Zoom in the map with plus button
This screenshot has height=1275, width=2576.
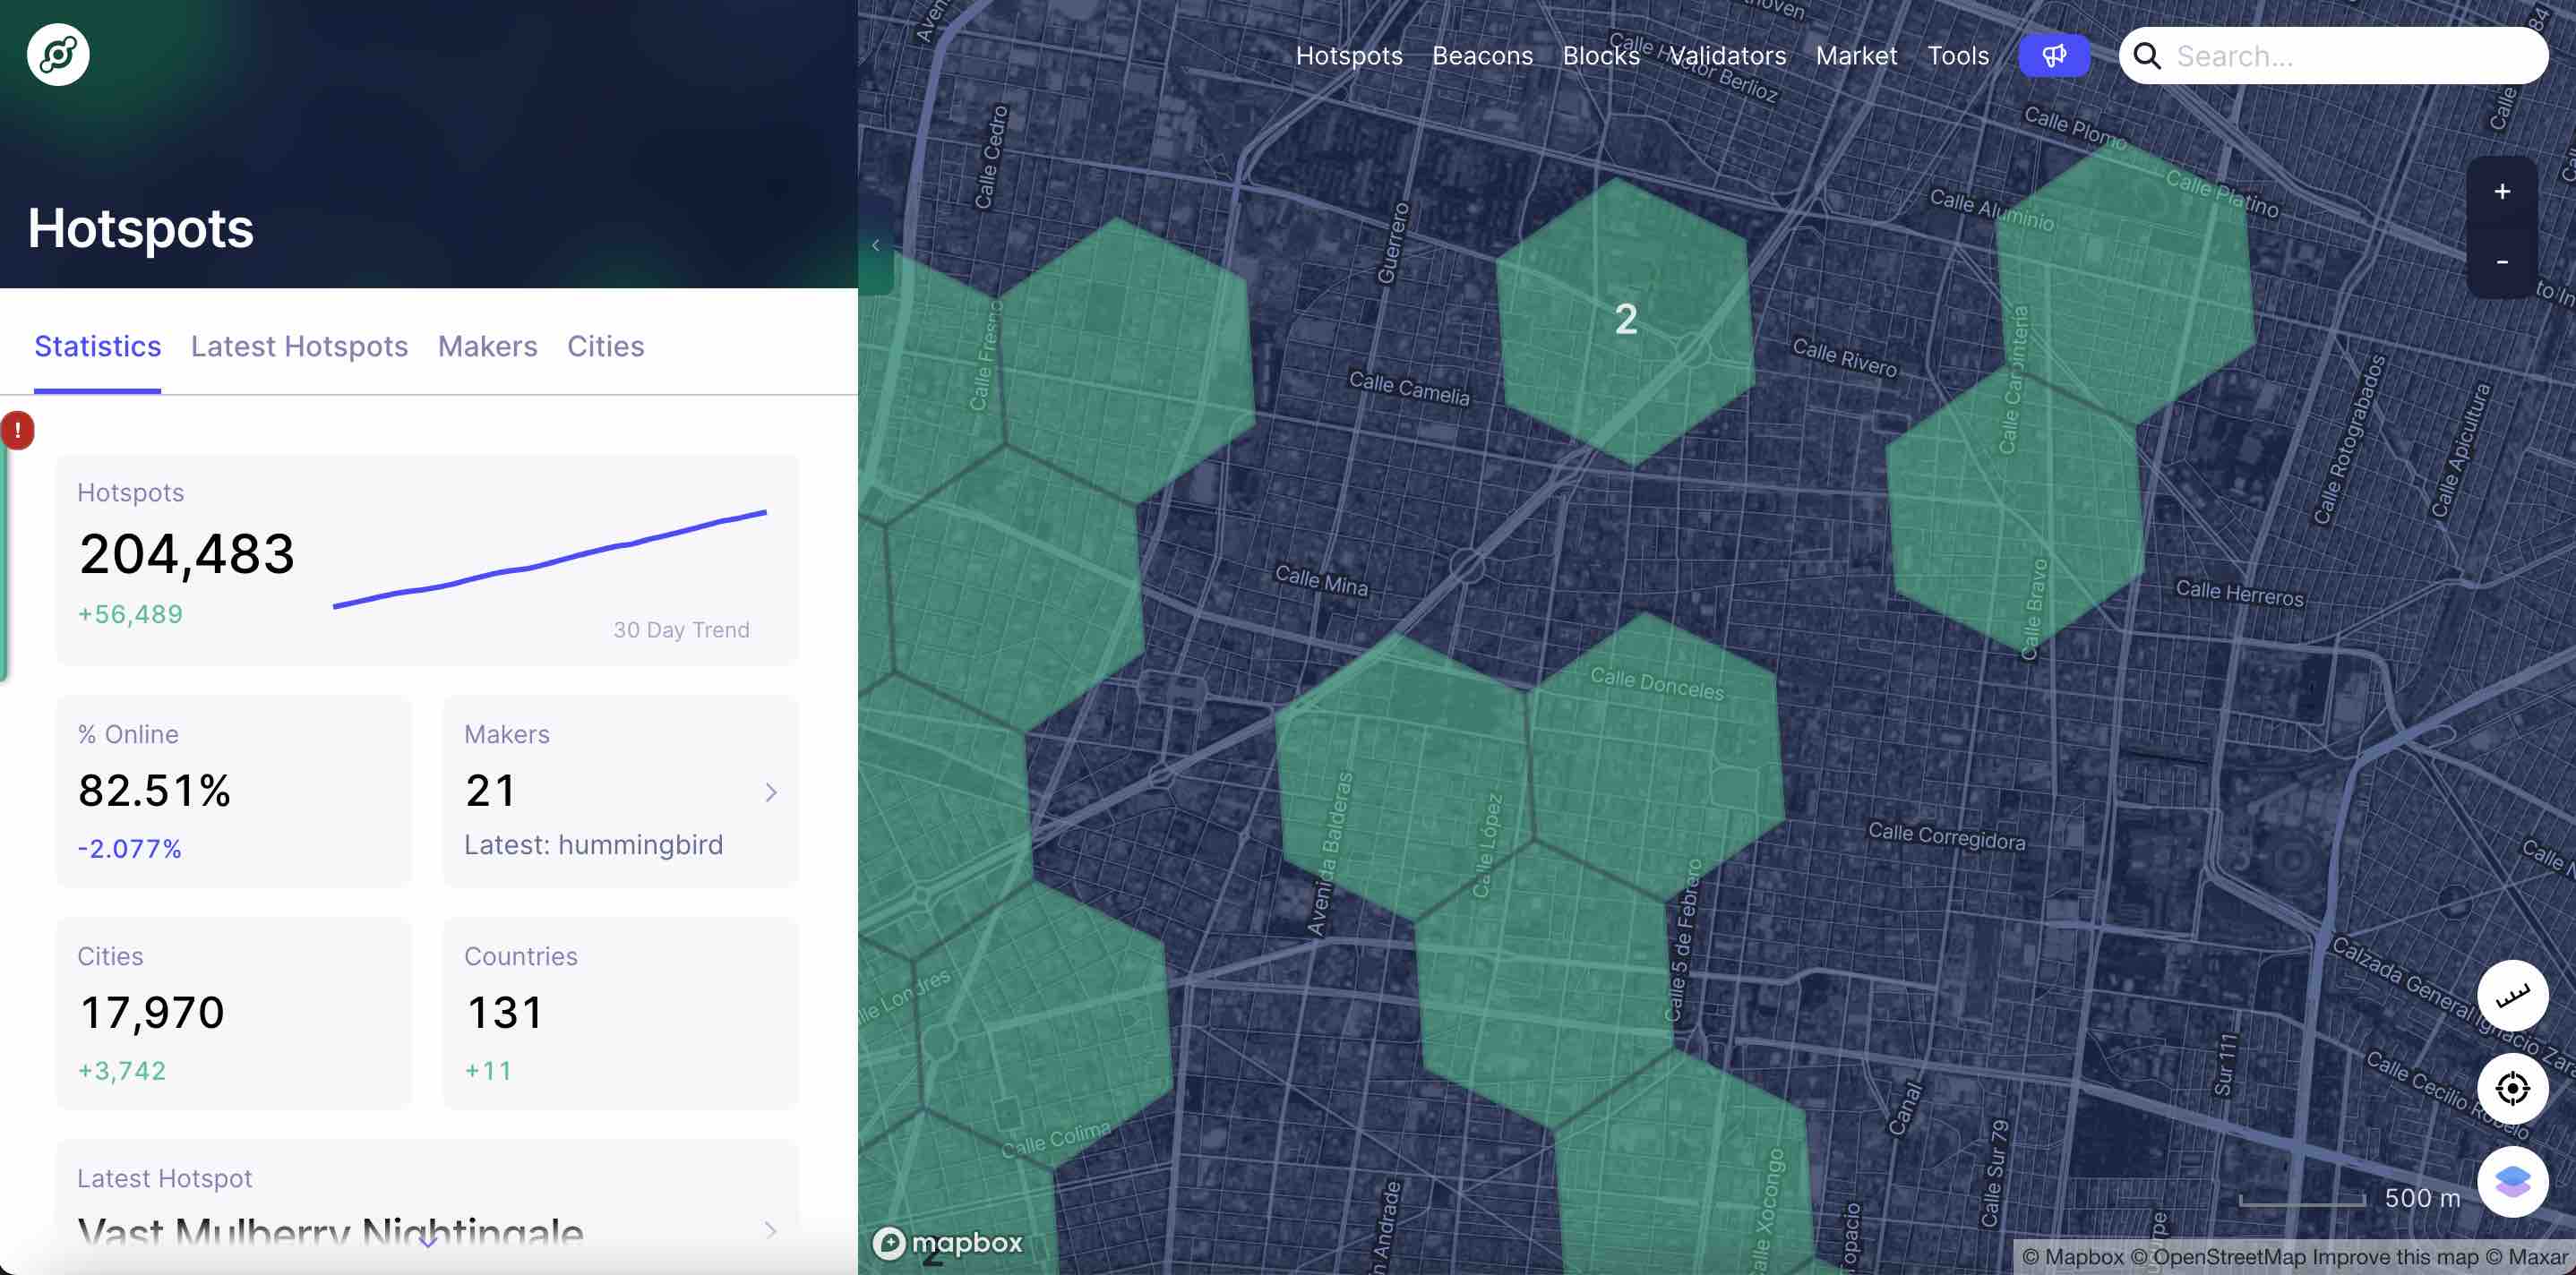[2502, 191]
